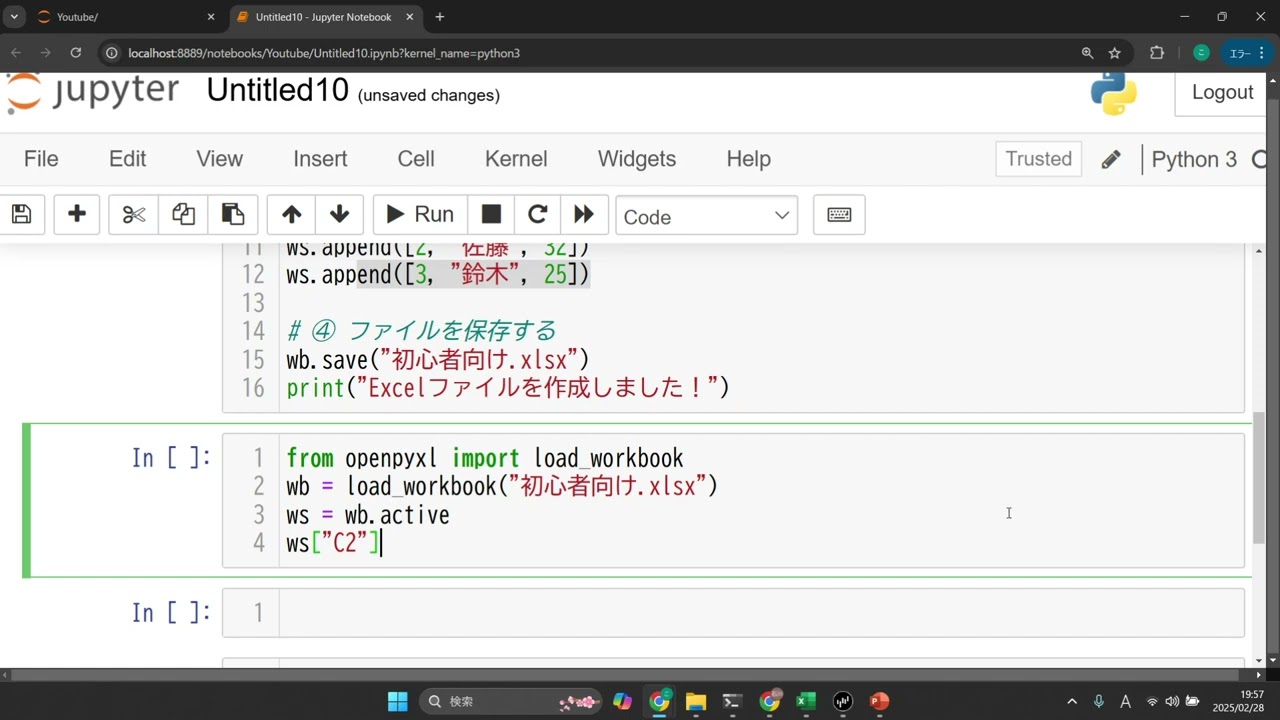Screen dimensions: 1280x720
Task: Insert a new cell below with plus icon
Action: coord(77,215)
